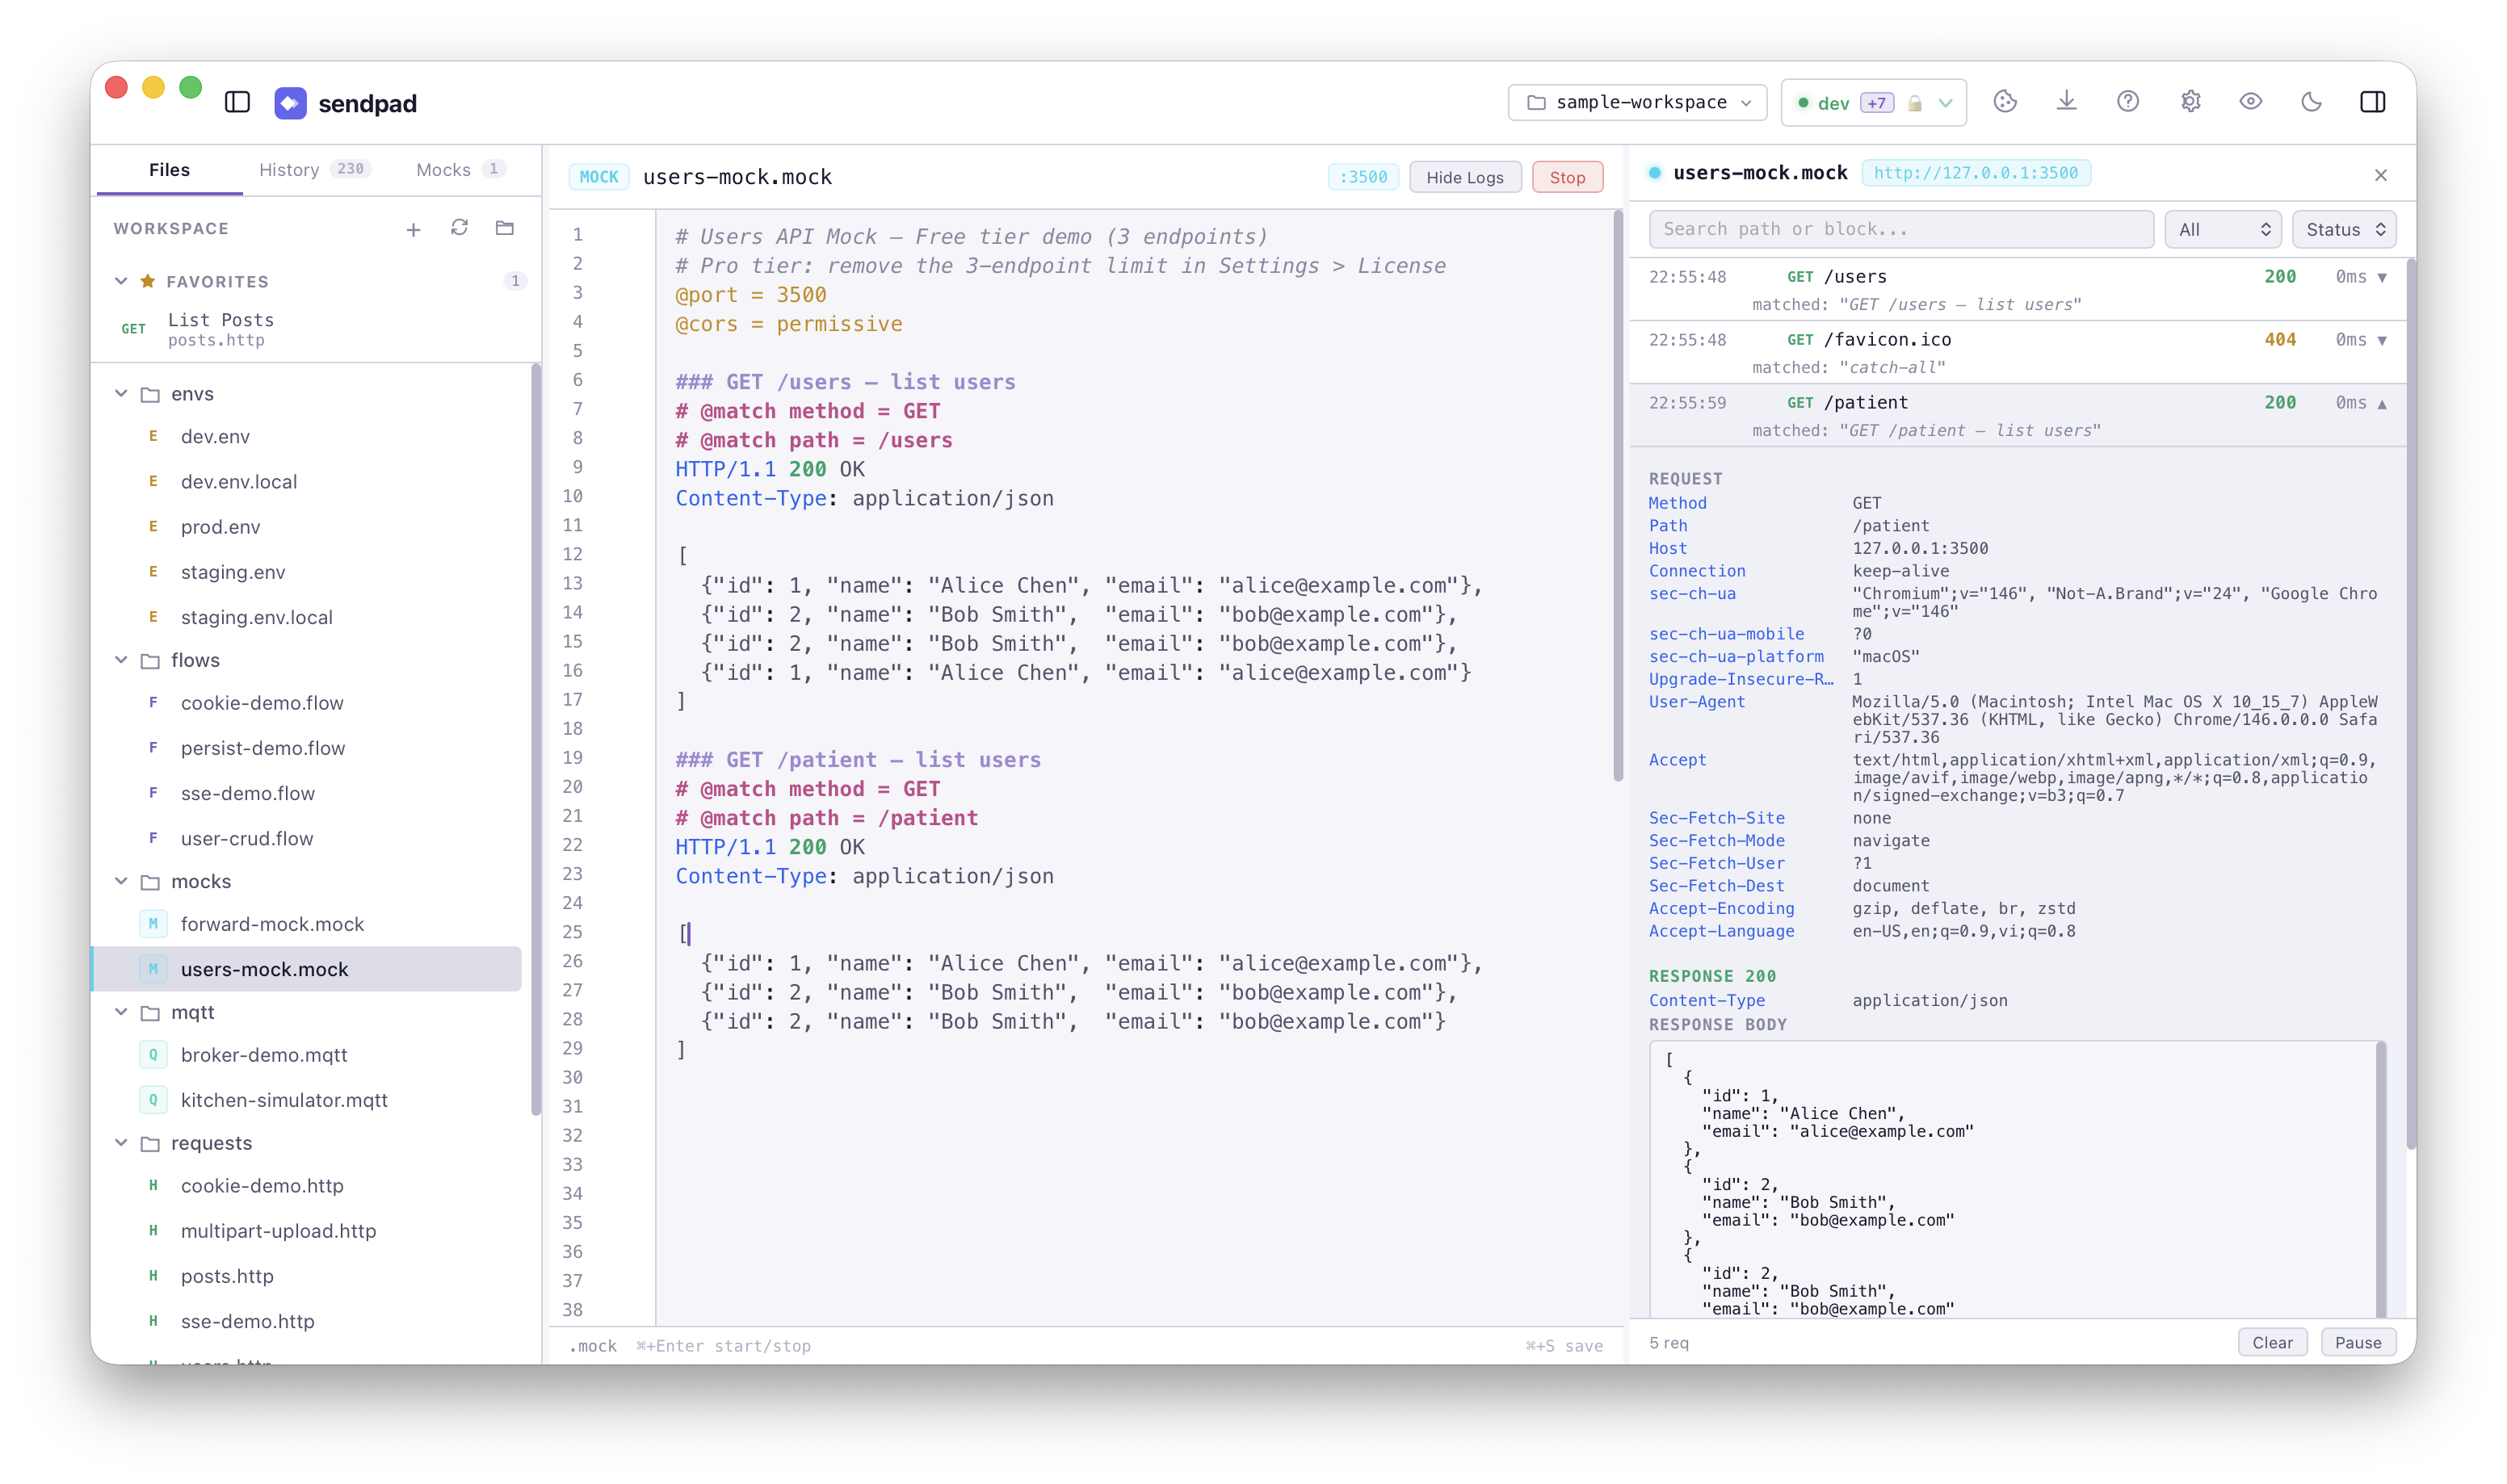
Task: Switch to the Files tab
Action: [169, 170]
